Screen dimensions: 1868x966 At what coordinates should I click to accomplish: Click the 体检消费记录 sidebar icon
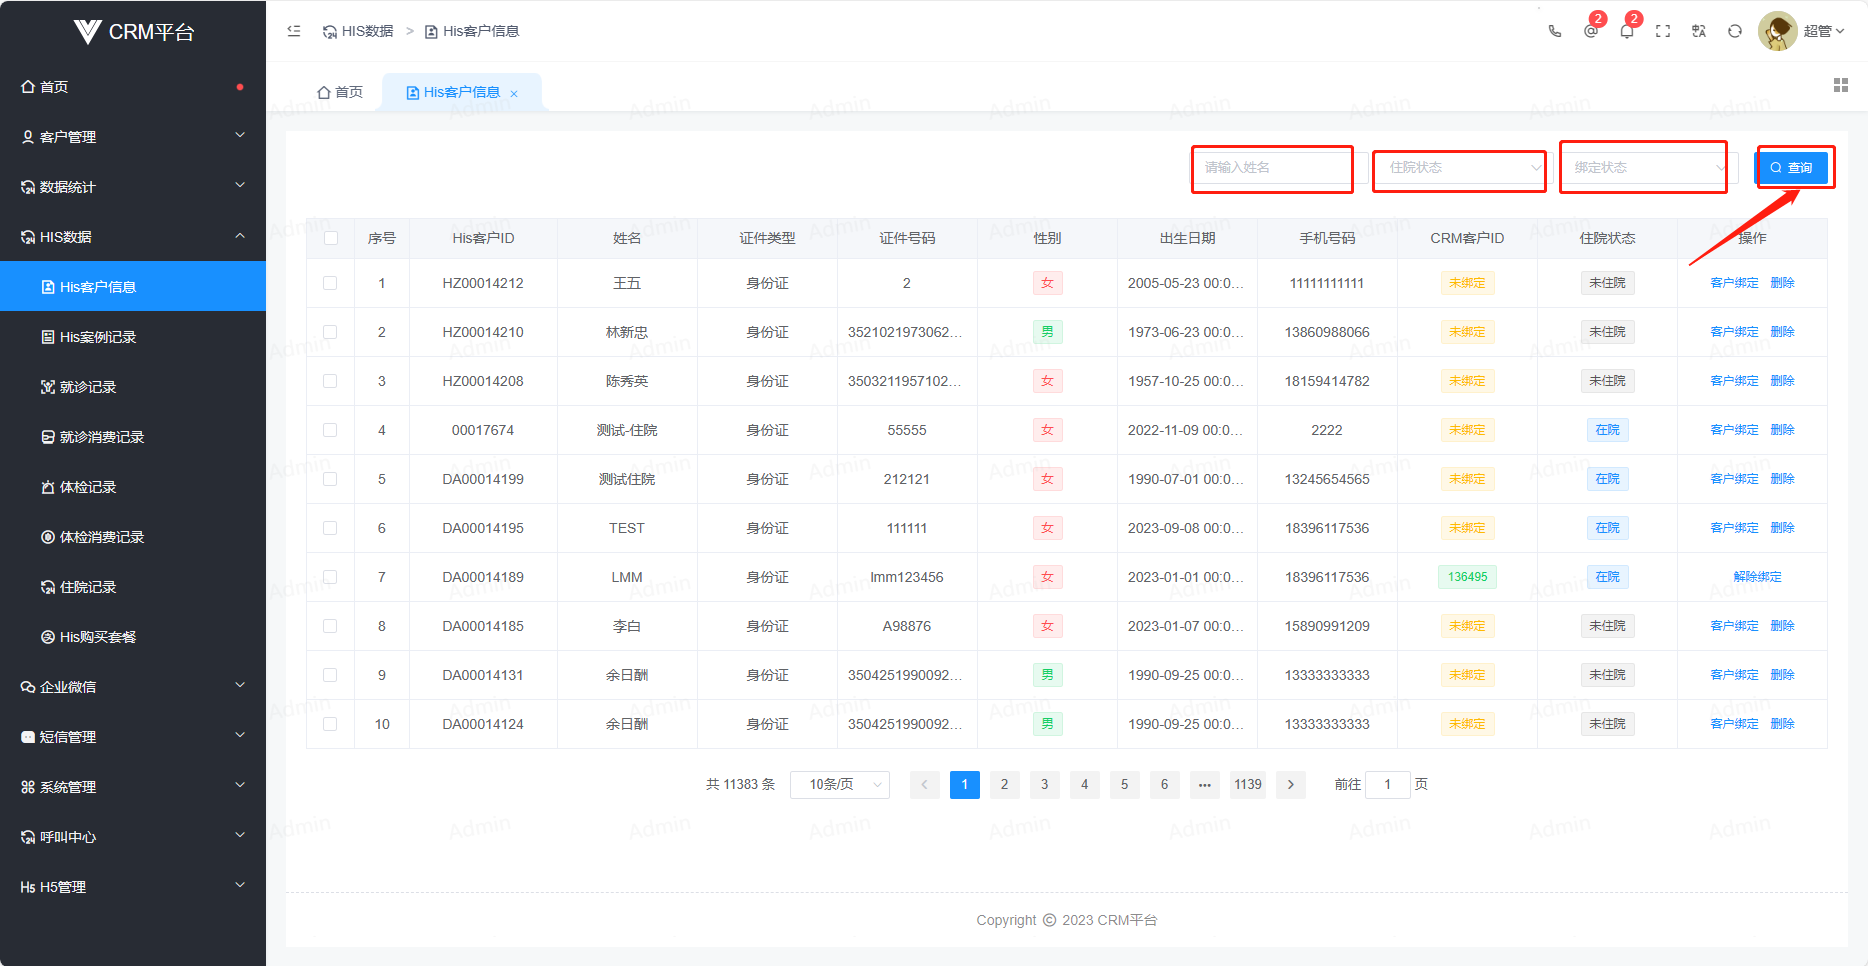[48, 537]
